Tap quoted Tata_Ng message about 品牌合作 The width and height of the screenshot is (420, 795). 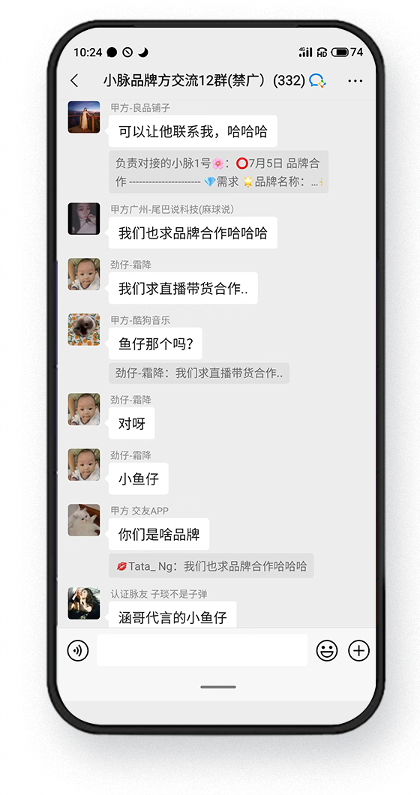[211, 566]
